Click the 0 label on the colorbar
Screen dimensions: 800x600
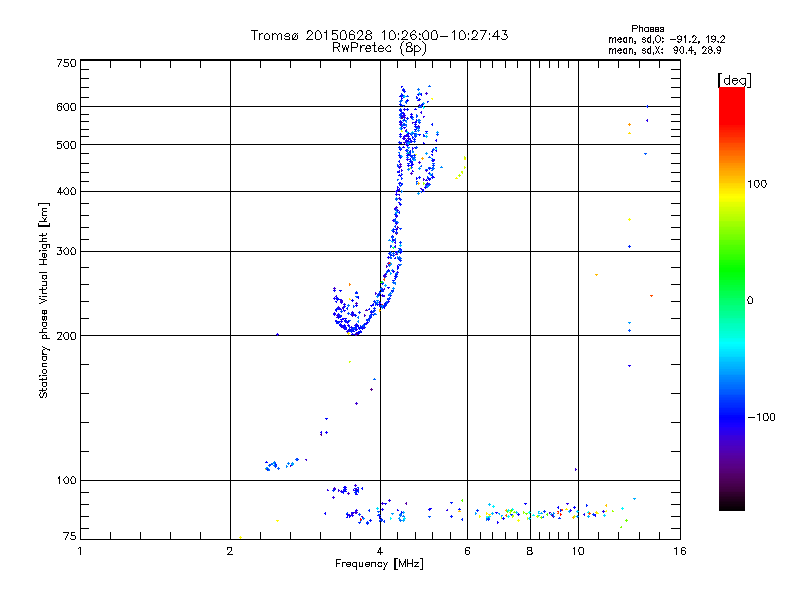[750, 300]
